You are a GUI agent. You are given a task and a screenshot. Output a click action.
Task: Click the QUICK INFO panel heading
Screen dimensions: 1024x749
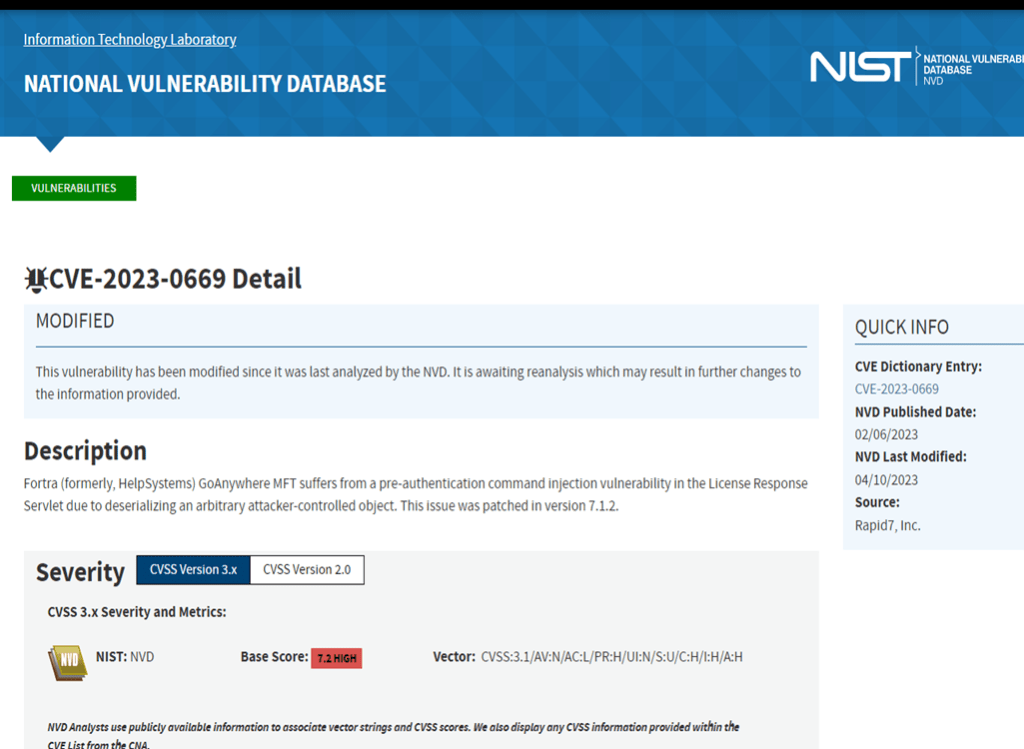coord(901,327)
